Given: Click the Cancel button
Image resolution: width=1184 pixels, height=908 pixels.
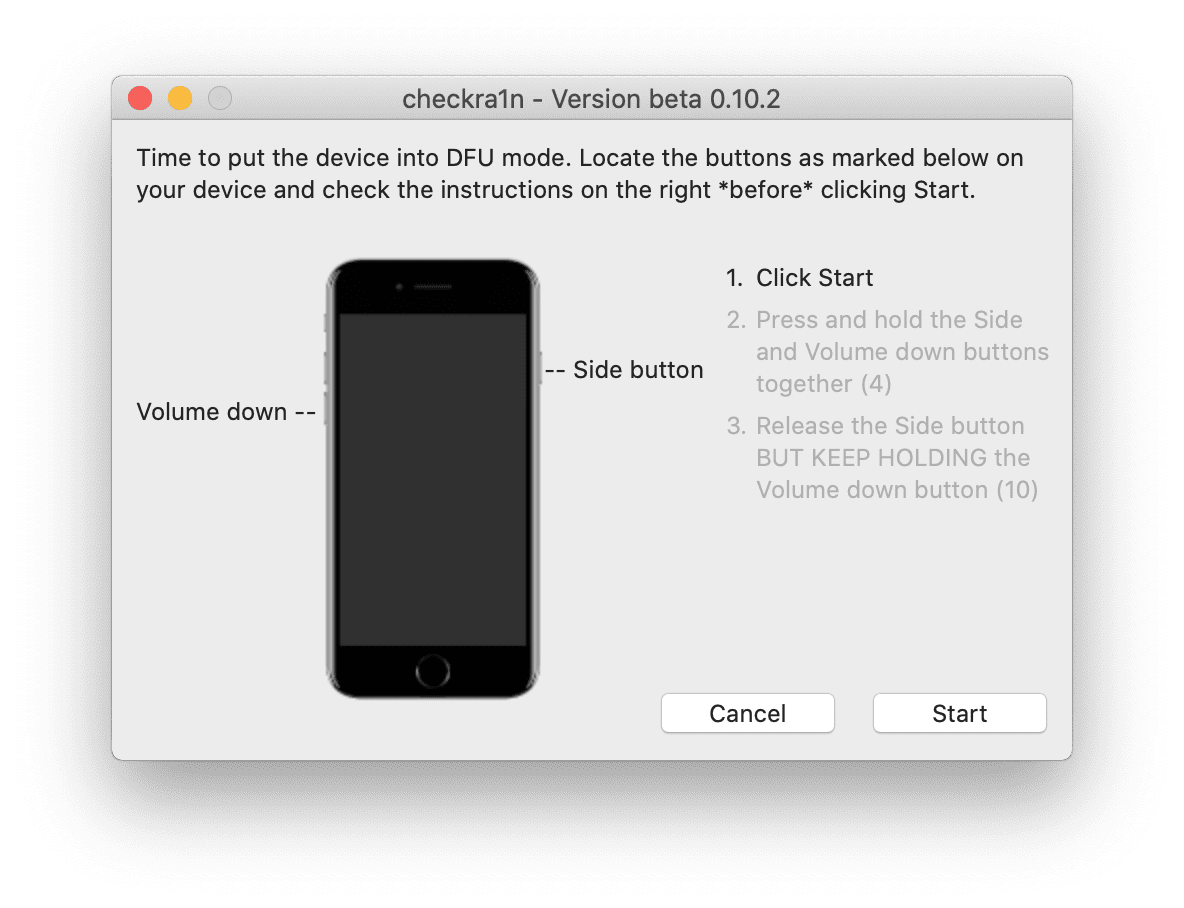Looking at the screenshot, I should pyautogui.click(x=747, y=713).
